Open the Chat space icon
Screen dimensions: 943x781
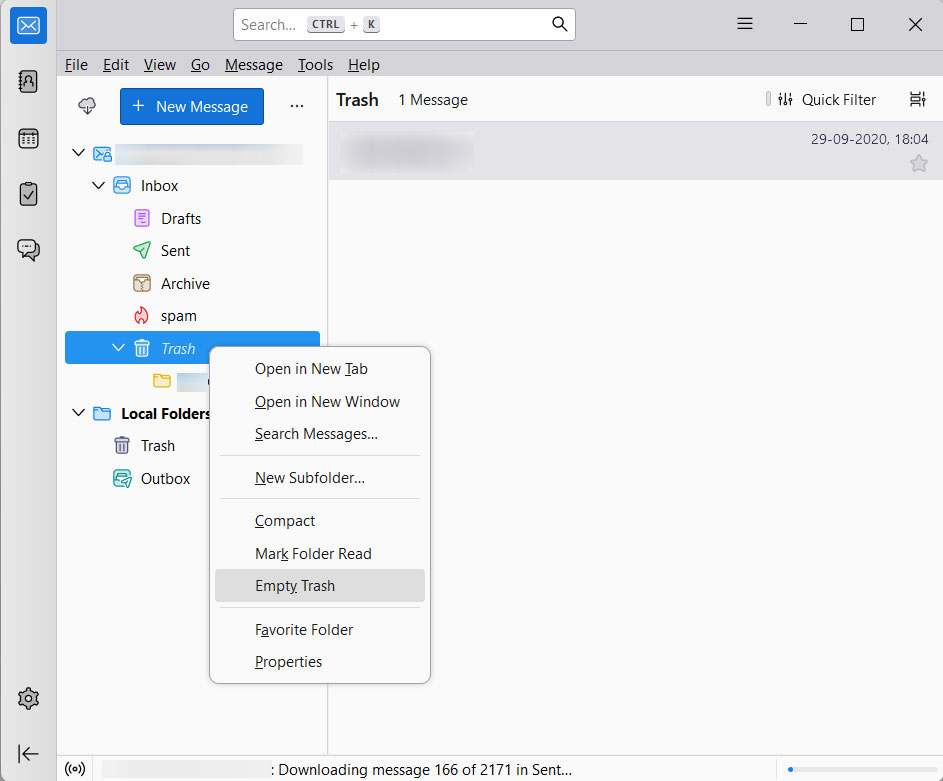point(28,250)
